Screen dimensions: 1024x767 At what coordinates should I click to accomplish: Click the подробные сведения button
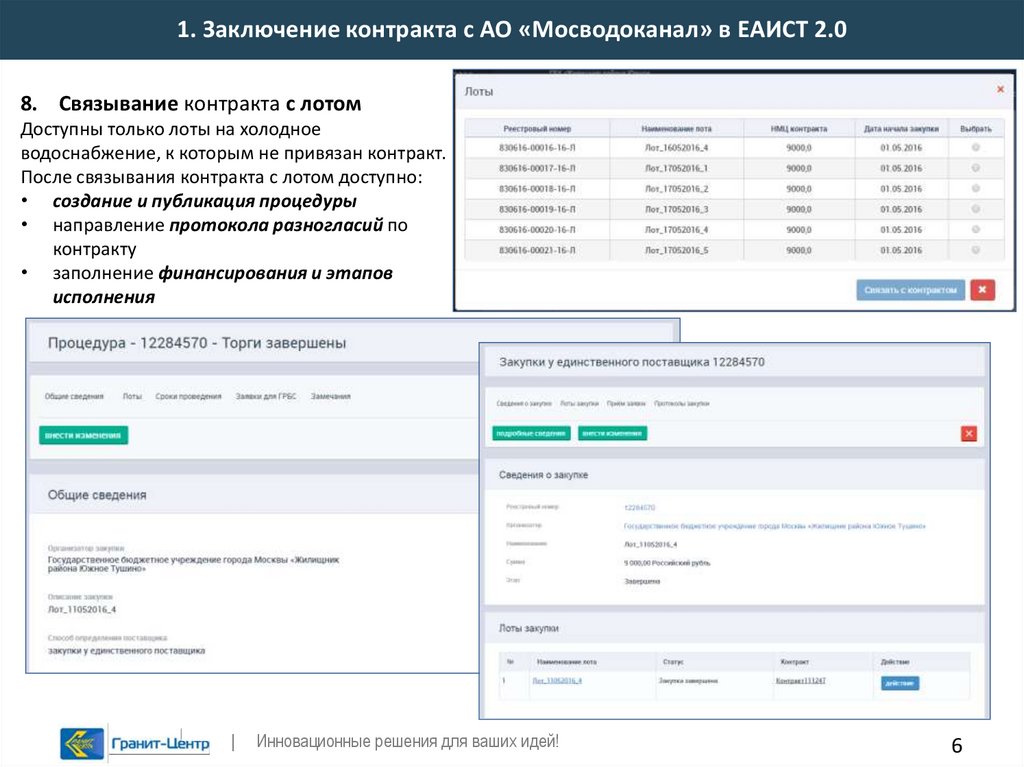pos(531,433)
